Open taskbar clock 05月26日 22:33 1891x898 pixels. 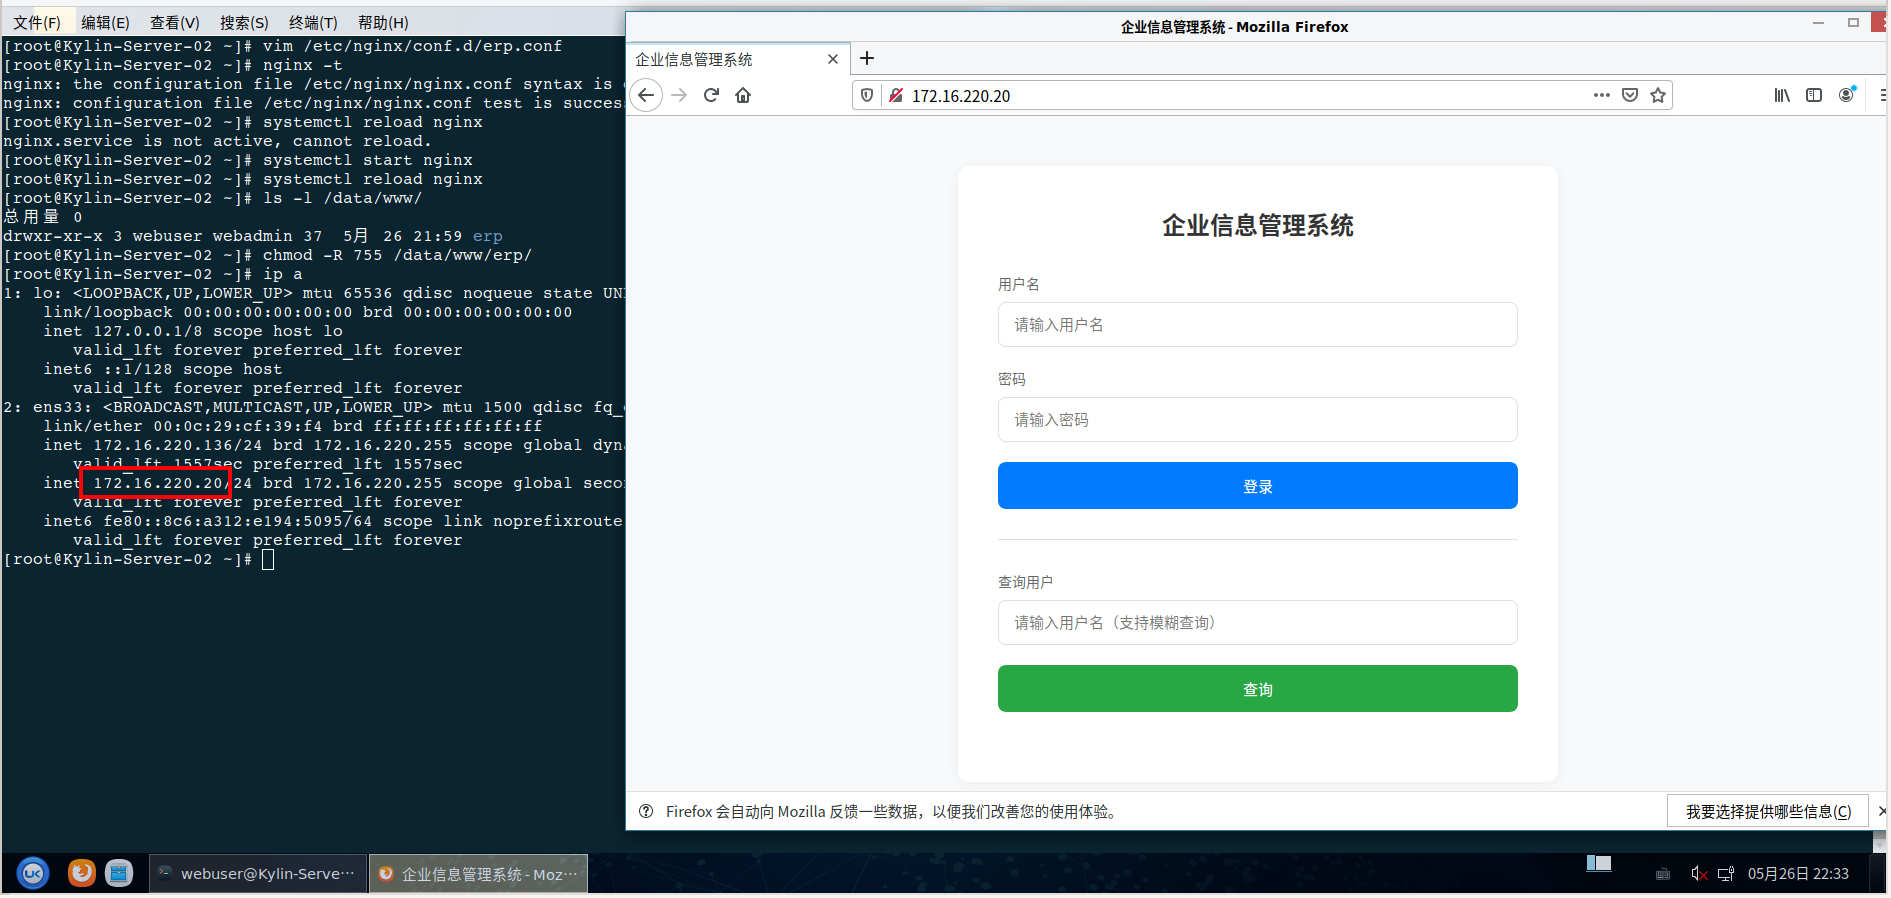coord(1798,874)
